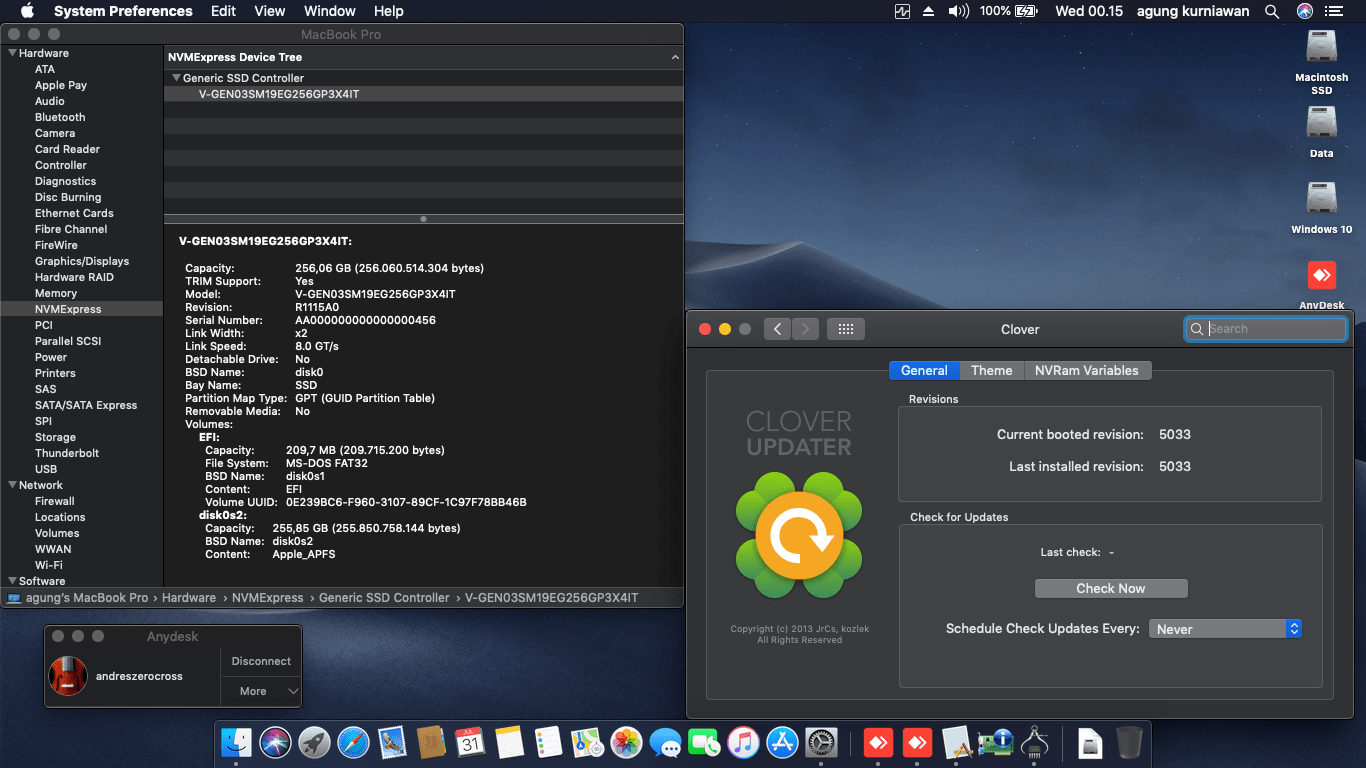1366x768 pixels.
Task: Open Launchpad from the Dock
Action: pyautogui.click(x=315, y=743)
